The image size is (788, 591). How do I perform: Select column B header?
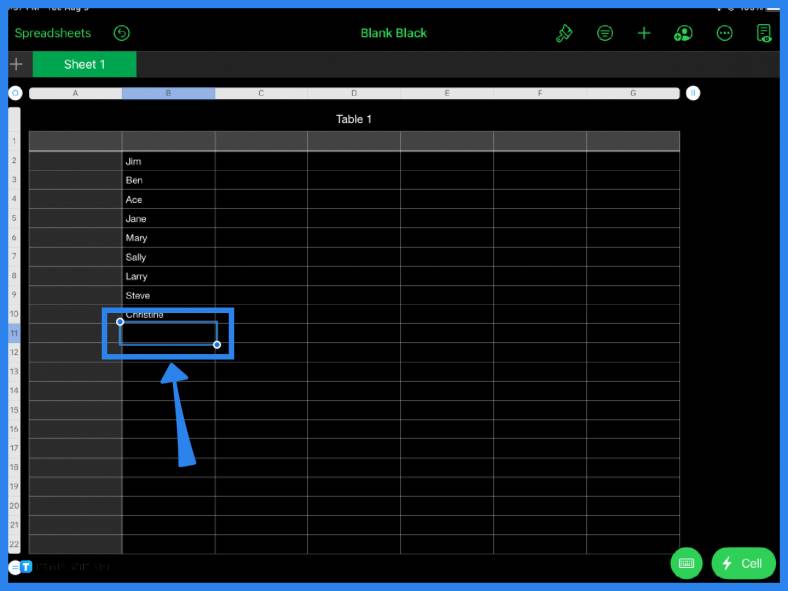[x=168, y=93]
